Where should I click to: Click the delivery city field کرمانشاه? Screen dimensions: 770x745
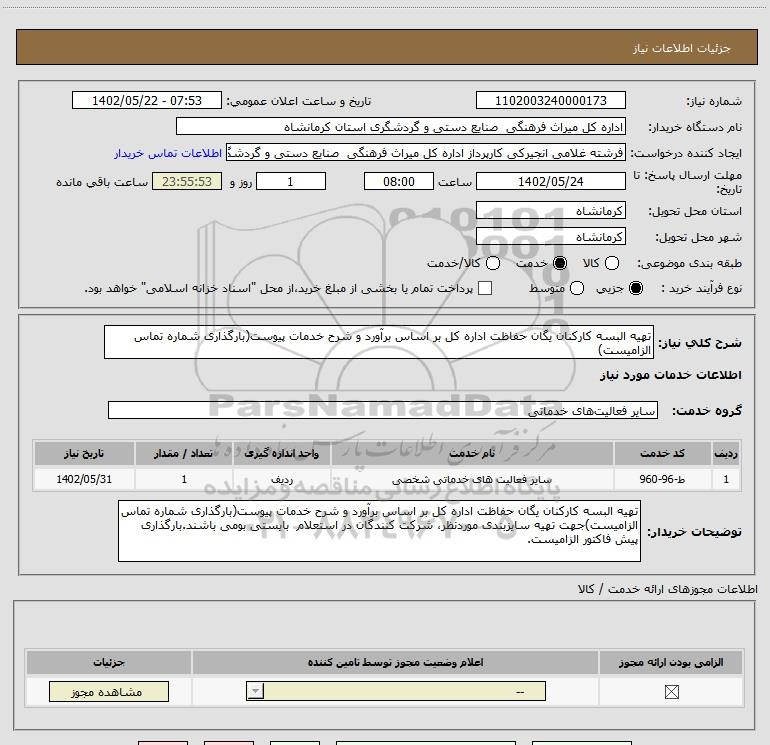(550, 237)
